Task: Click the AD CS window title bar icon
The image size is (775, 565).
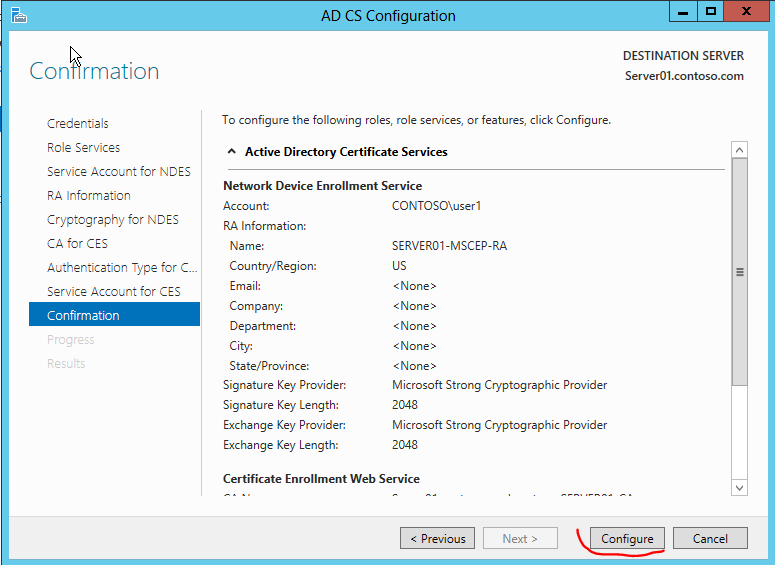Action: click(18, 15)
